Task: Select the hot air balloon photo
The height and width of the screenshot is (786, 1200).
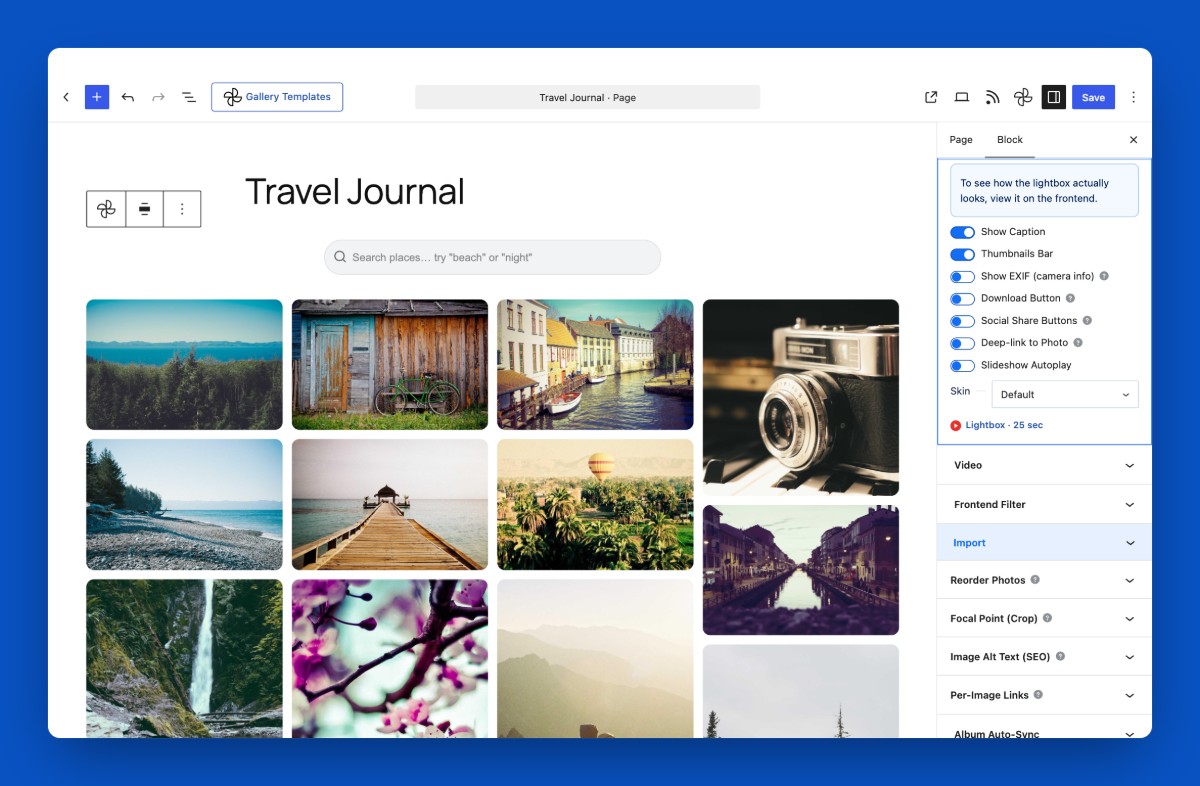Action: pyautogui.click(x=595, y=505)
